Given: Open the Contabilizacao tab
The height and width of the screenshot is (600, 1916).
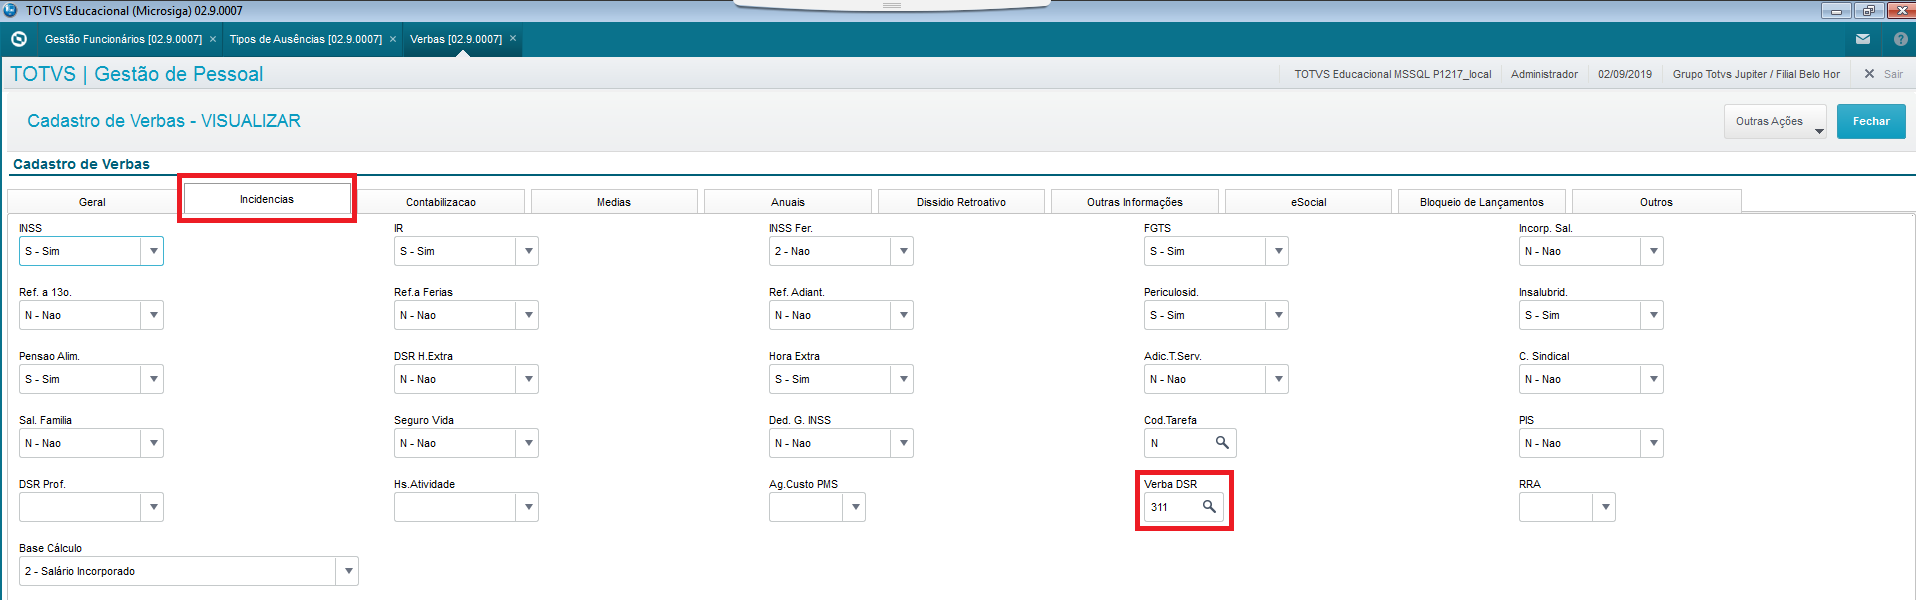Looking at the screenshot, I should pos(441,202).
